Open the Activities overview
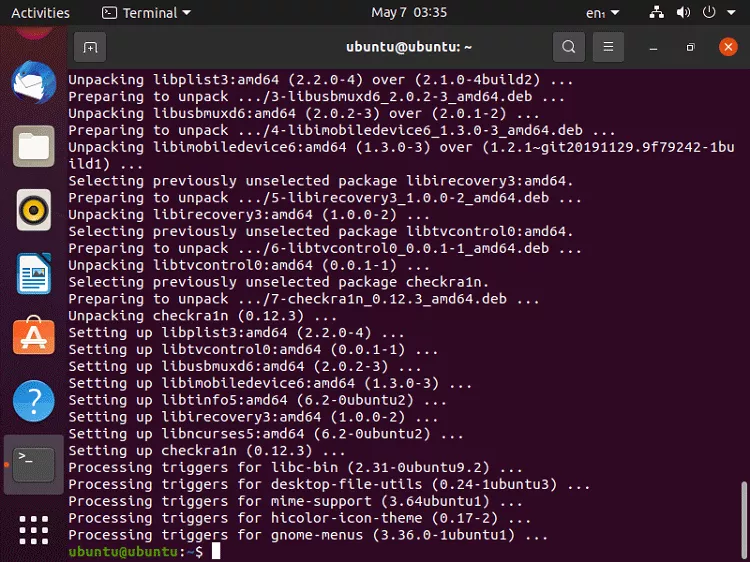 (x=40, y=12)
